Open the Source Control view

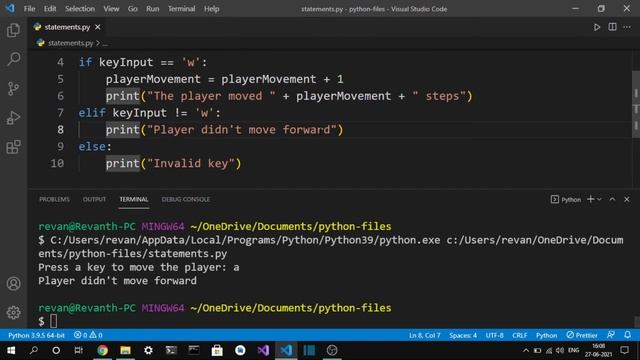(13, 89)
